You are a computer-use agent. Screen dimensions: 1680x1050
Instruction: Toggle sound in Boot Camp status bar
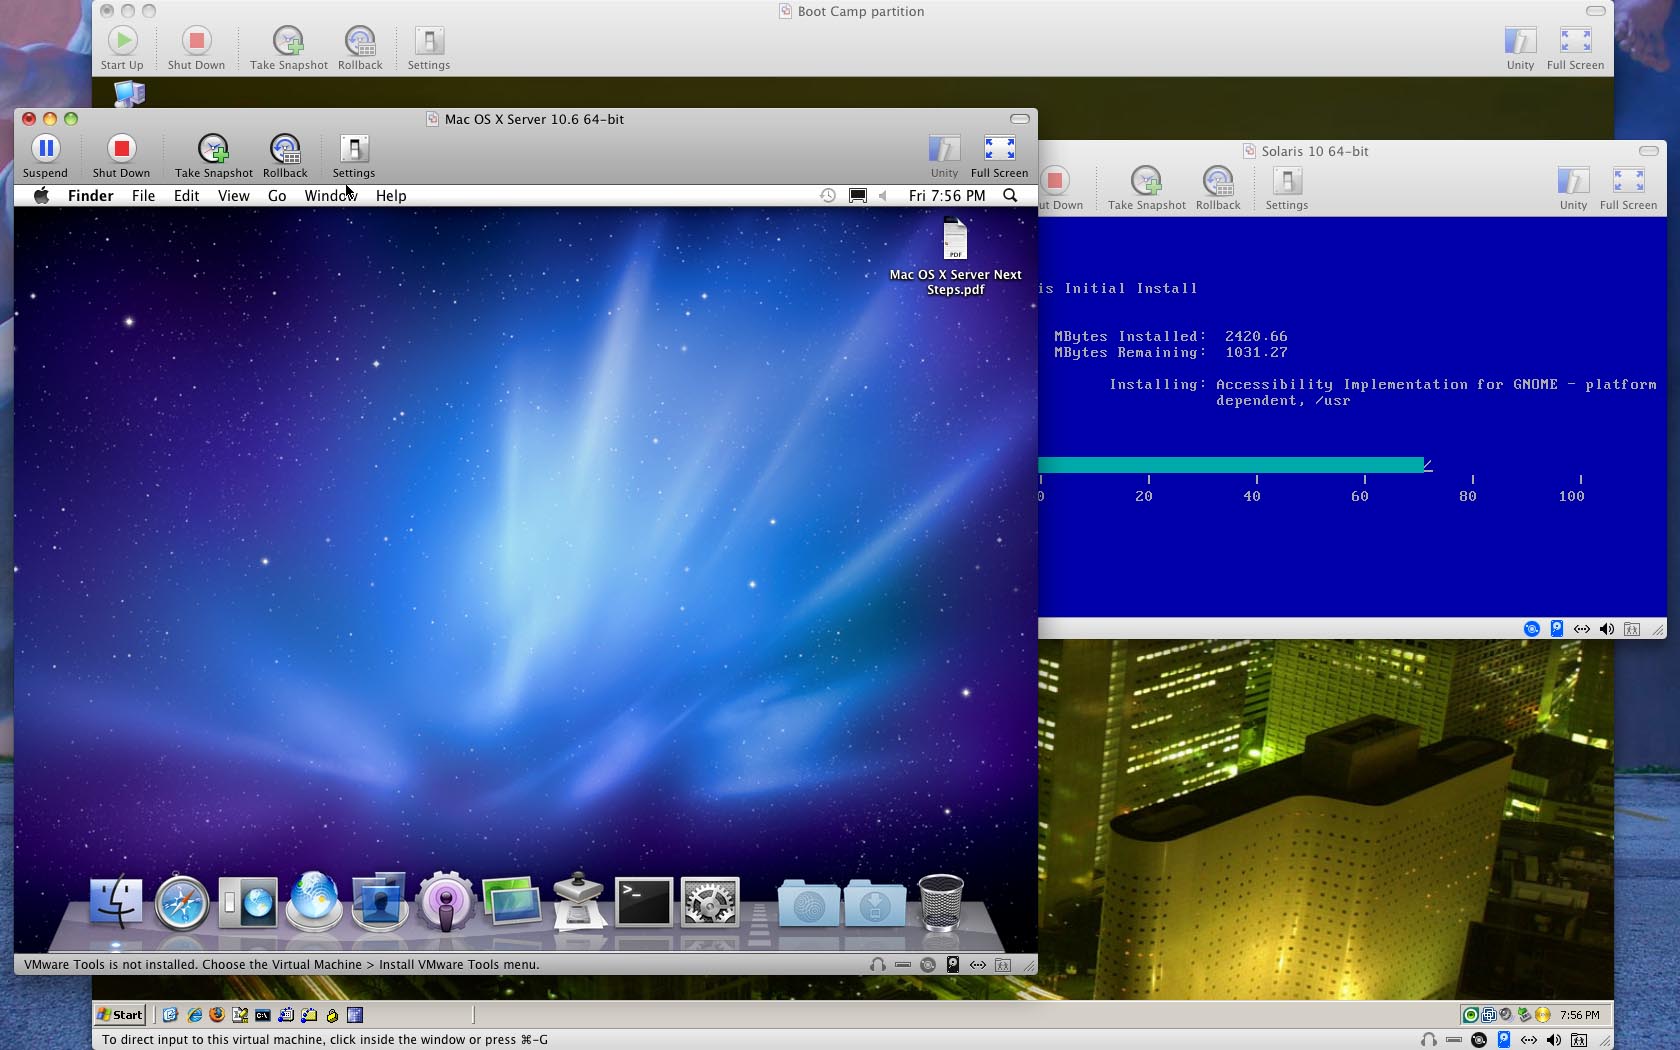point(1553,1040)
